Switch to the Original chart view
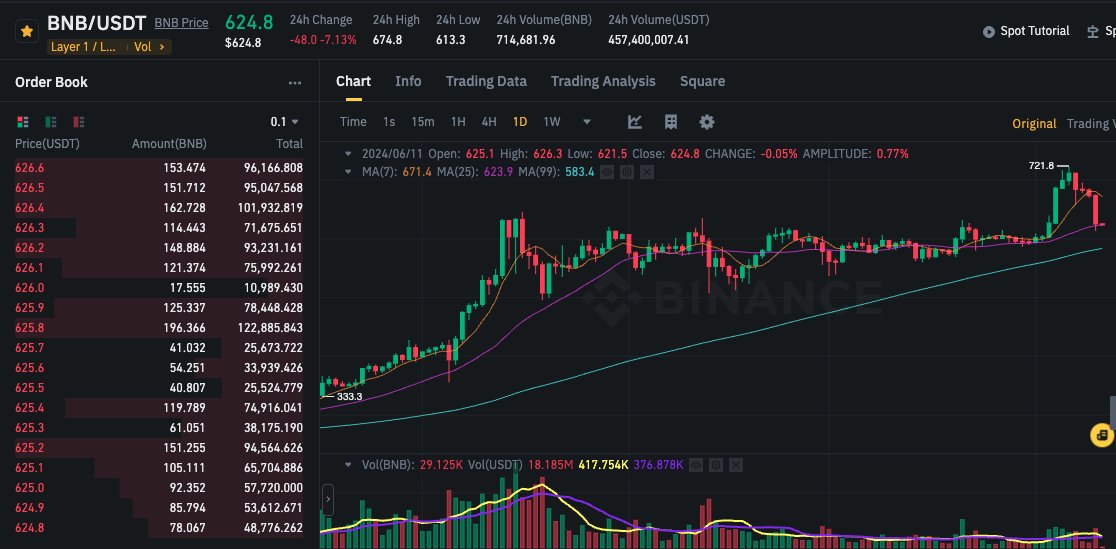 point(1034,124)
